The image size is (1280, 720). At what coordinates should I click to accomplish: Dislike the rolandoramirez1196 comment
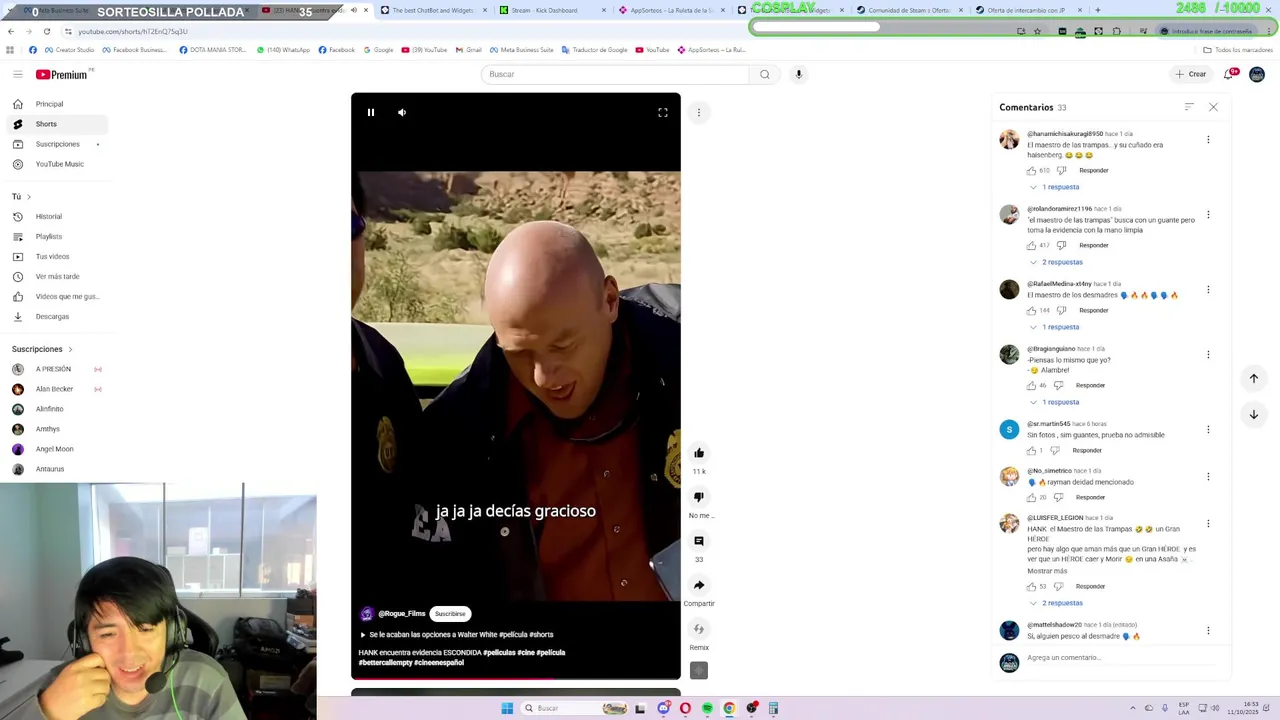click(1062, 245)
